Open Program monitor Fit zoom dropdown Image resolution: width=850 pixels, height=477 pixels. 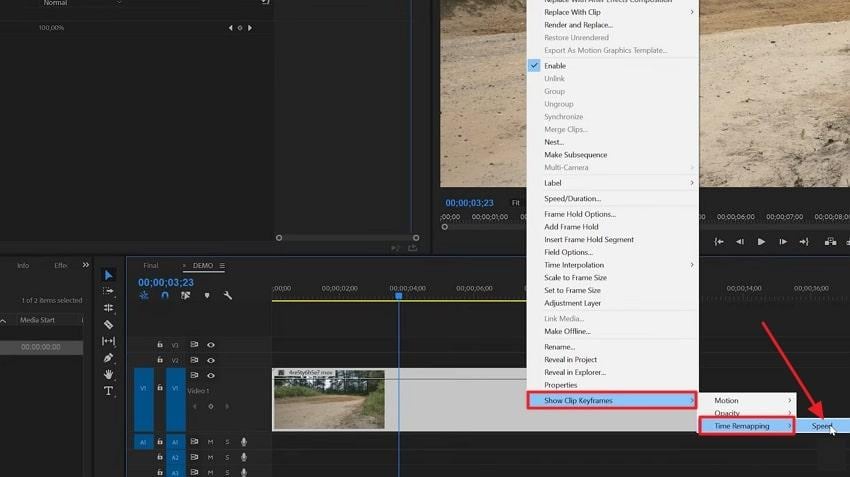pyautogui.click(x=516, y=203)
